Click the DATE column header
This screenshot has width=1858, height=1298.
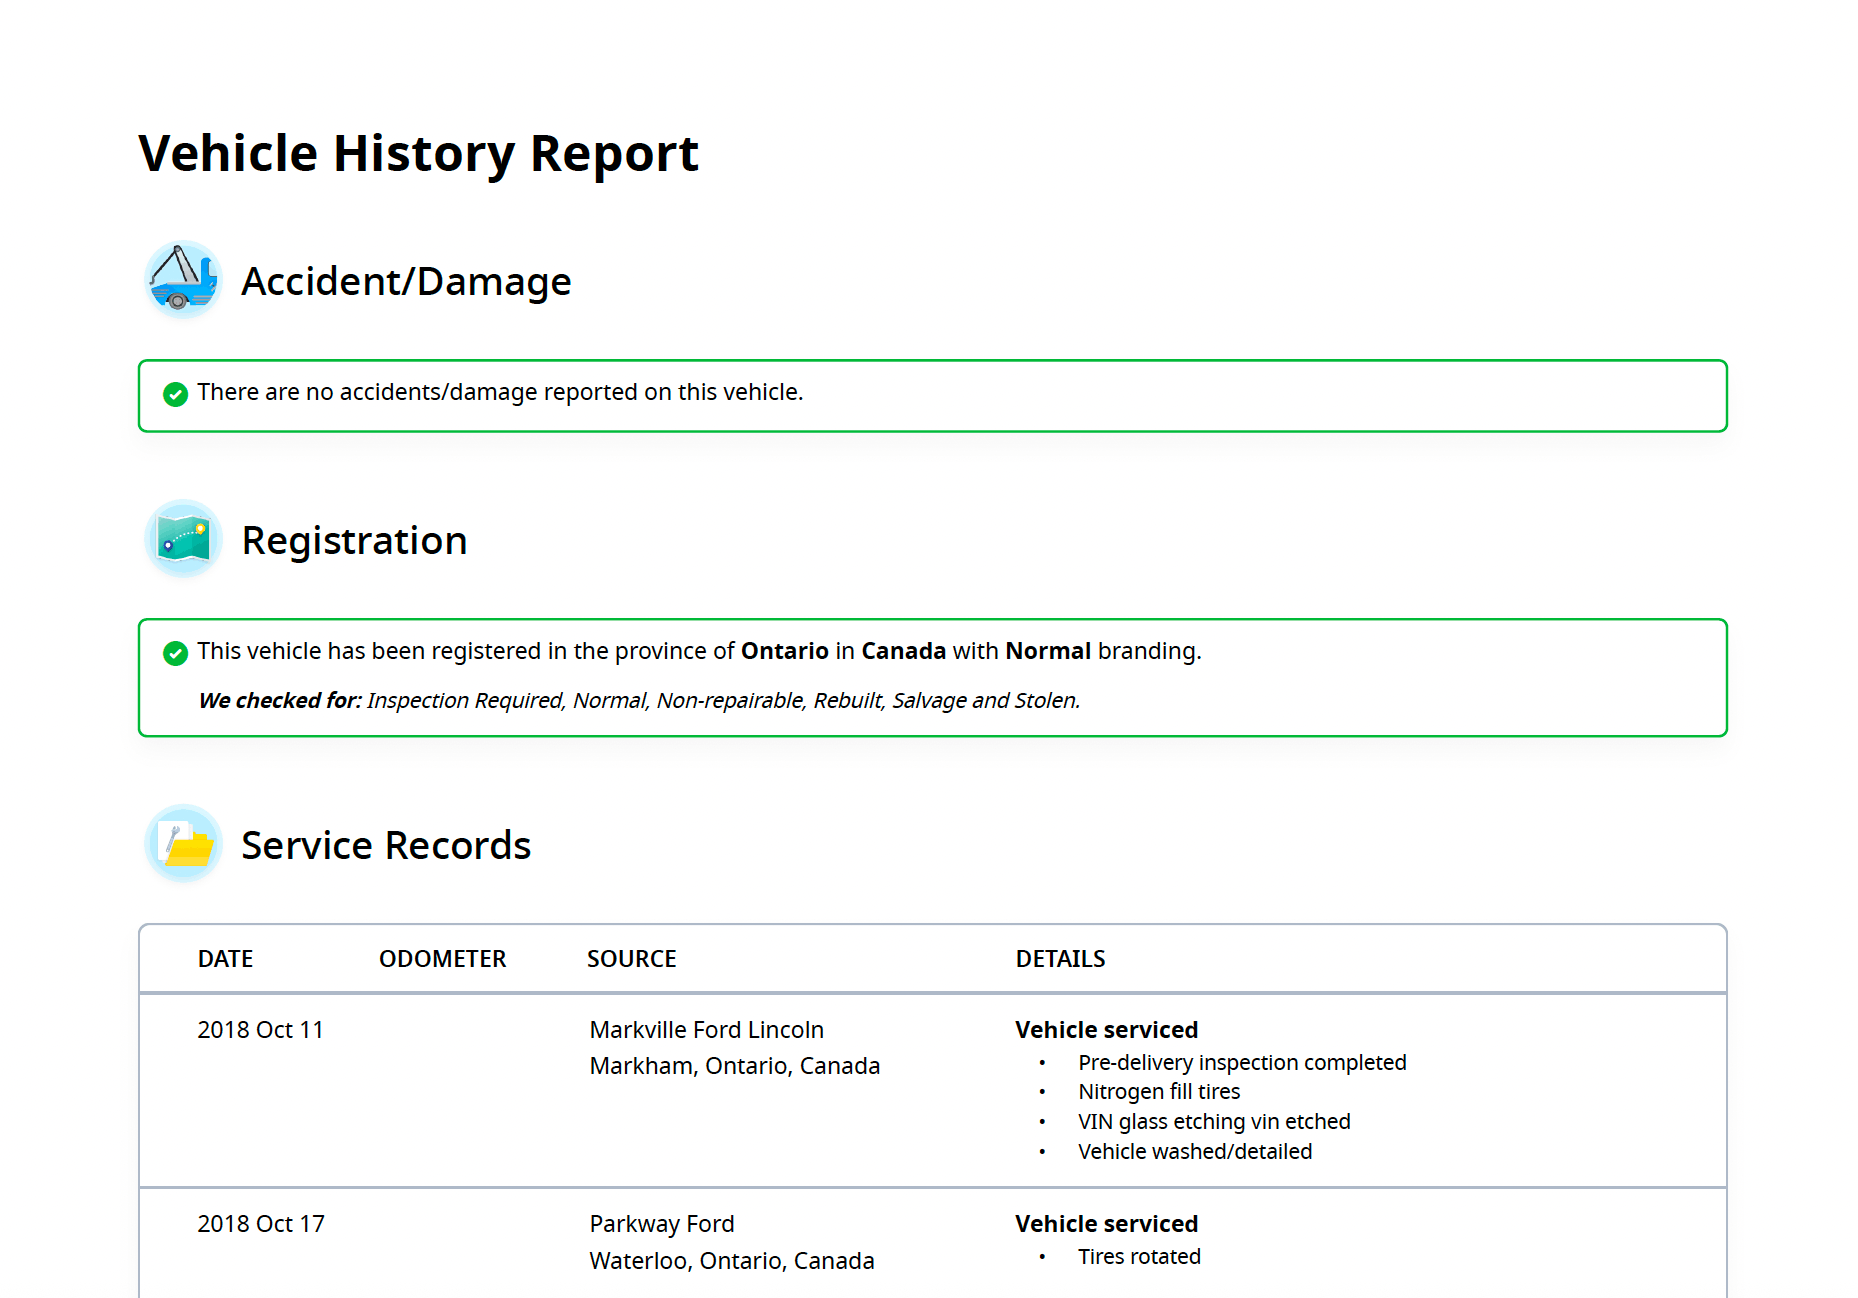point(225,959)
